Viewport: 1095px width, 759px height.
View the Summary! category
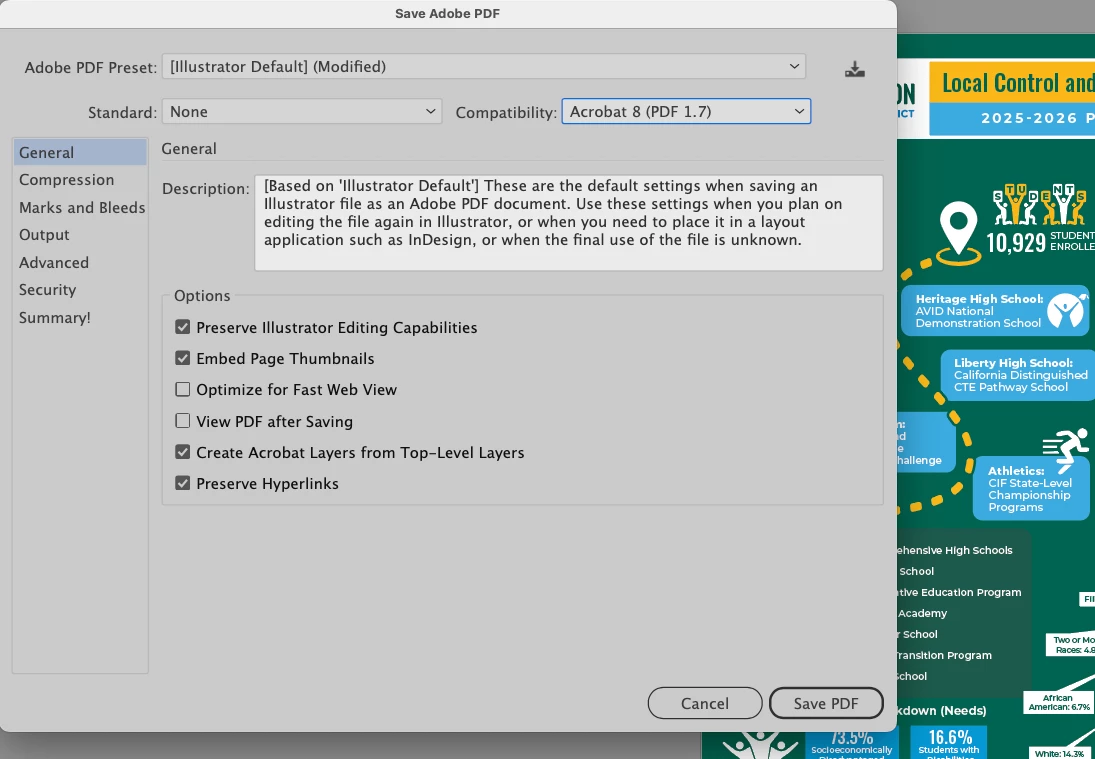point(54,318)
